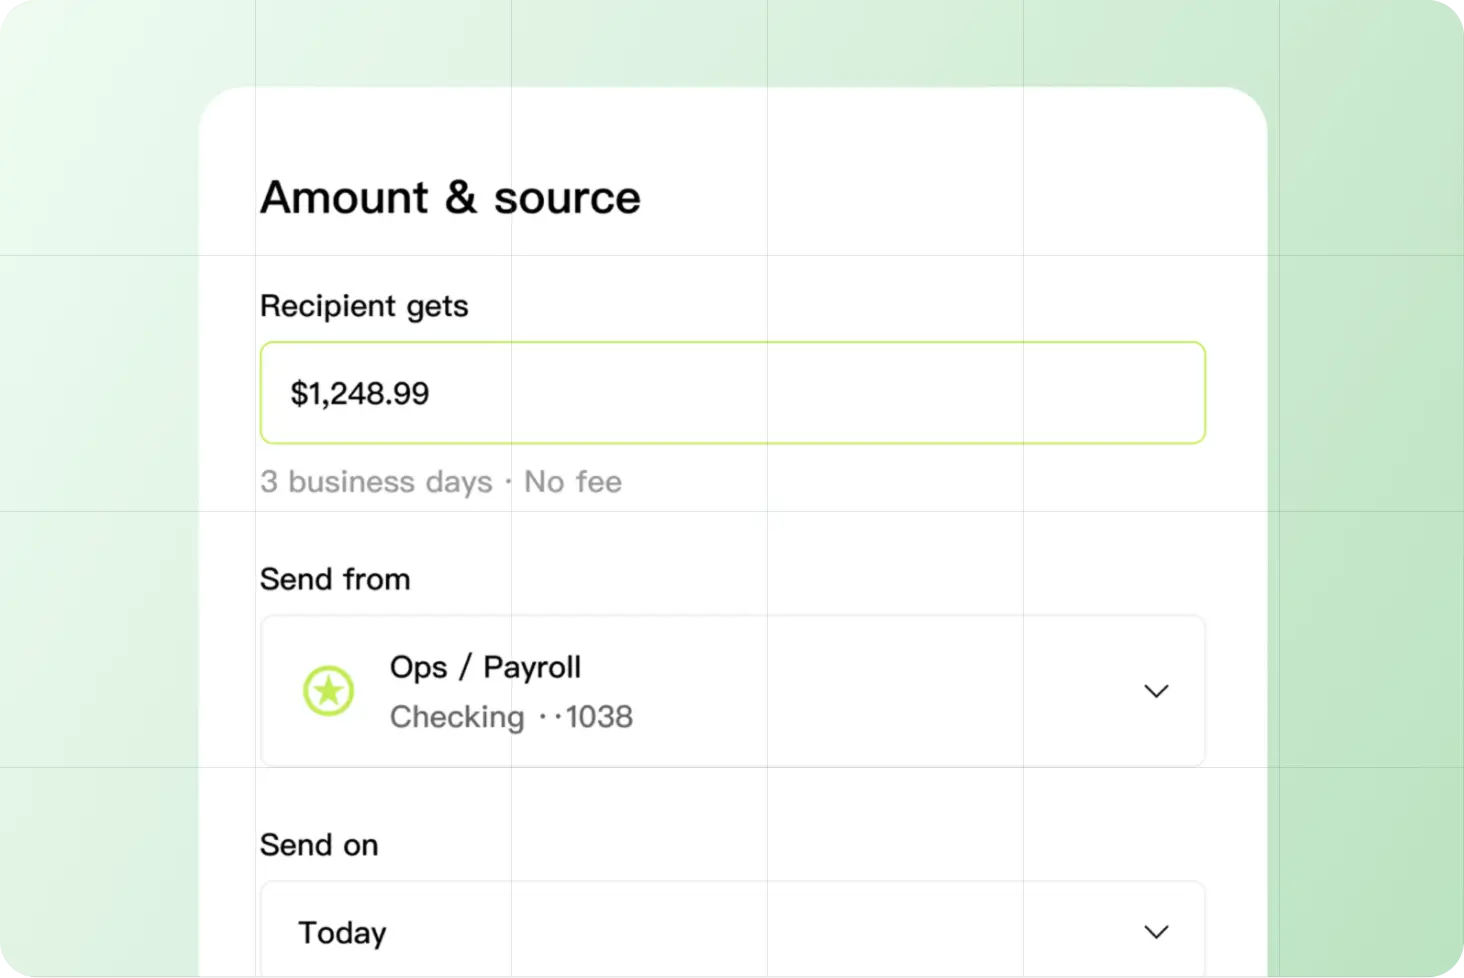
Task: Click the middle of the Send on selector
Action: [x=733, y=932]
